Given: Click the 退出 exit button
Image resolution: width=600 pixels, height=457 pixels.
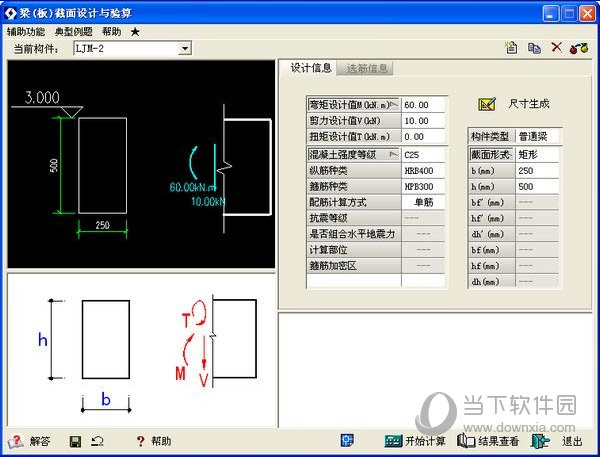Looking at the screenshot, I should tap(558, 441).
